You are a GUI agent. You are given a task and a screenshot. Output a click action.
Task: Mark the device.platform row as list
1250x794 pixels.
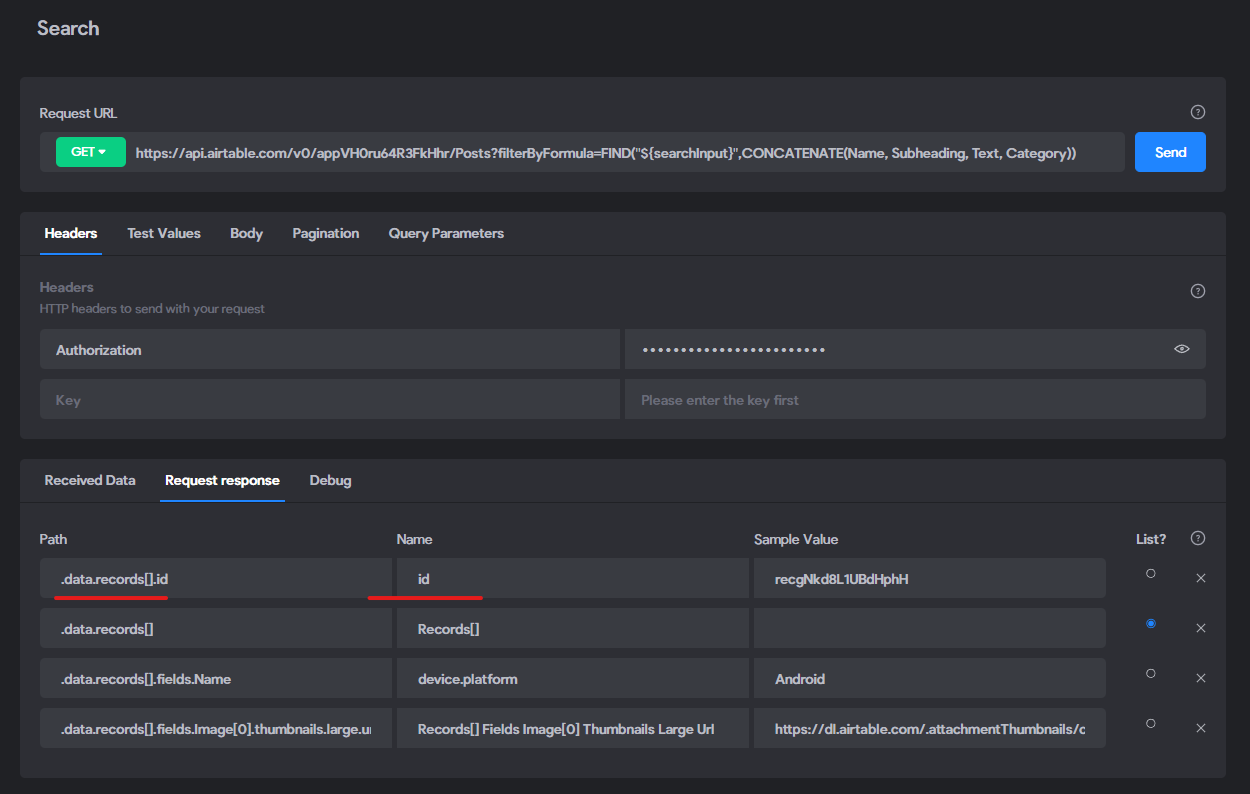coord(1151,673)
